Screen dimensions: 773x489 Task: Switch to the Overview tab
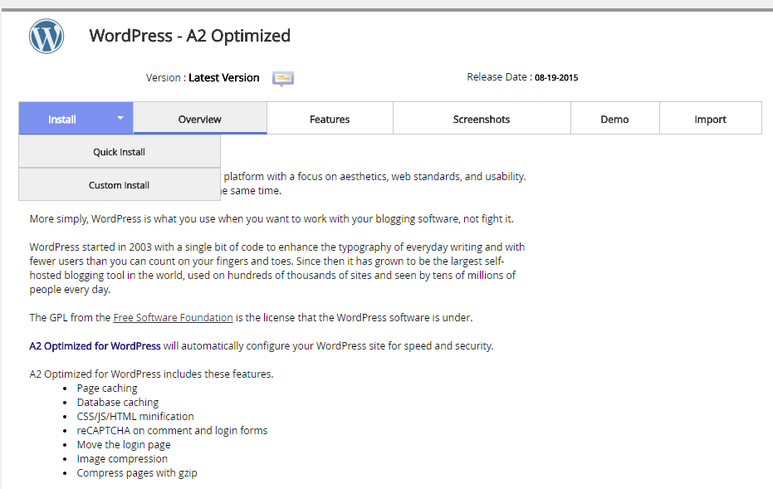point(199,119)
